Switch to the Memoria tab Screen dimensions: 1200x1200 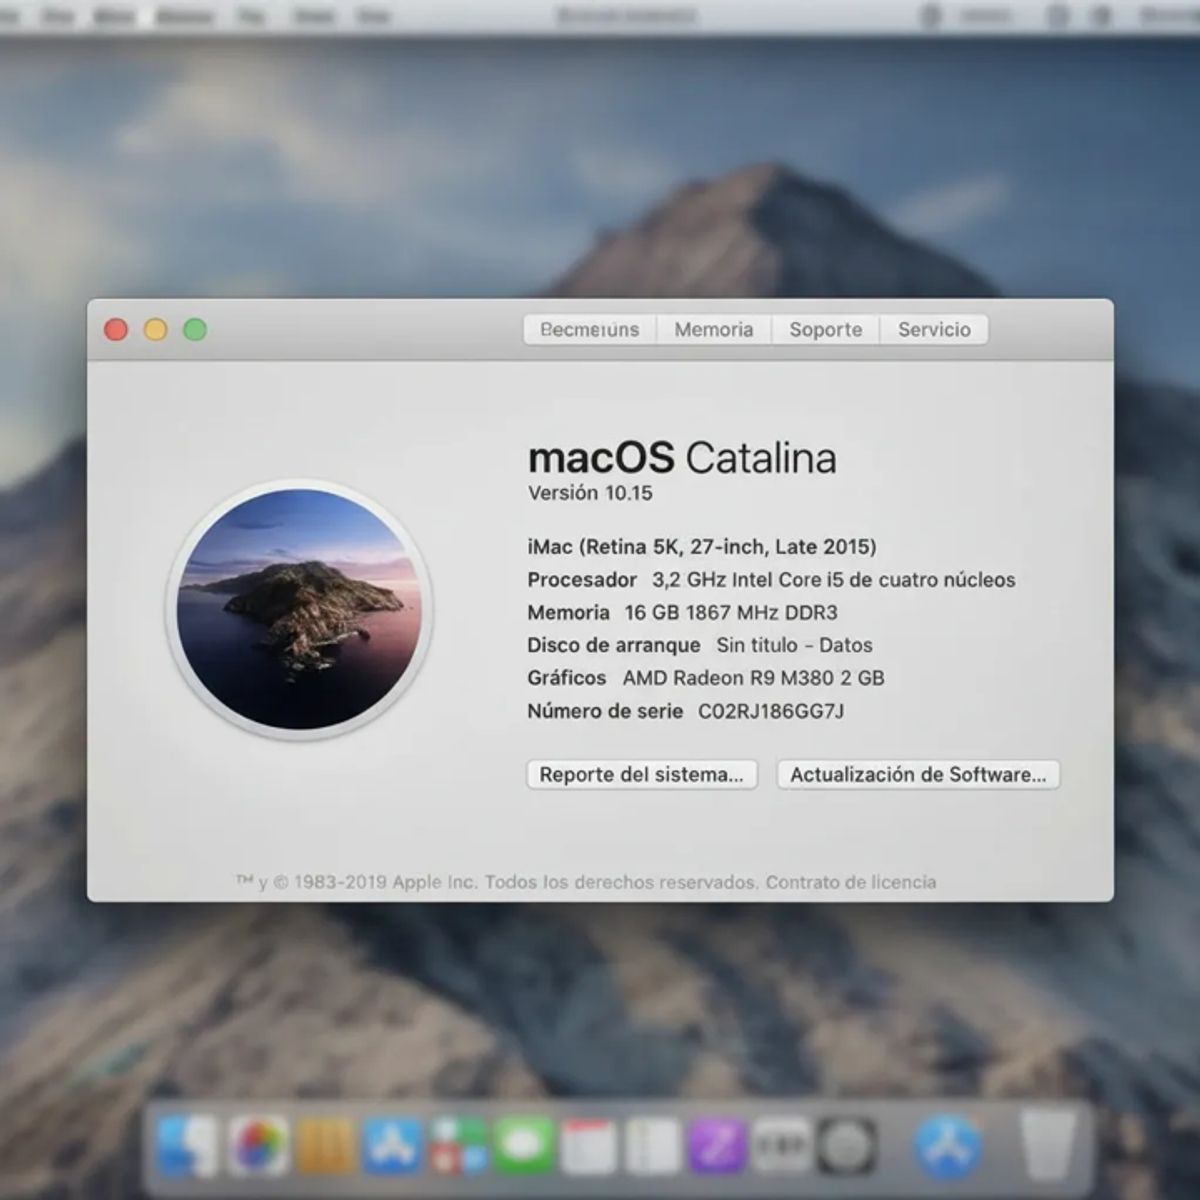click(713, 330)
